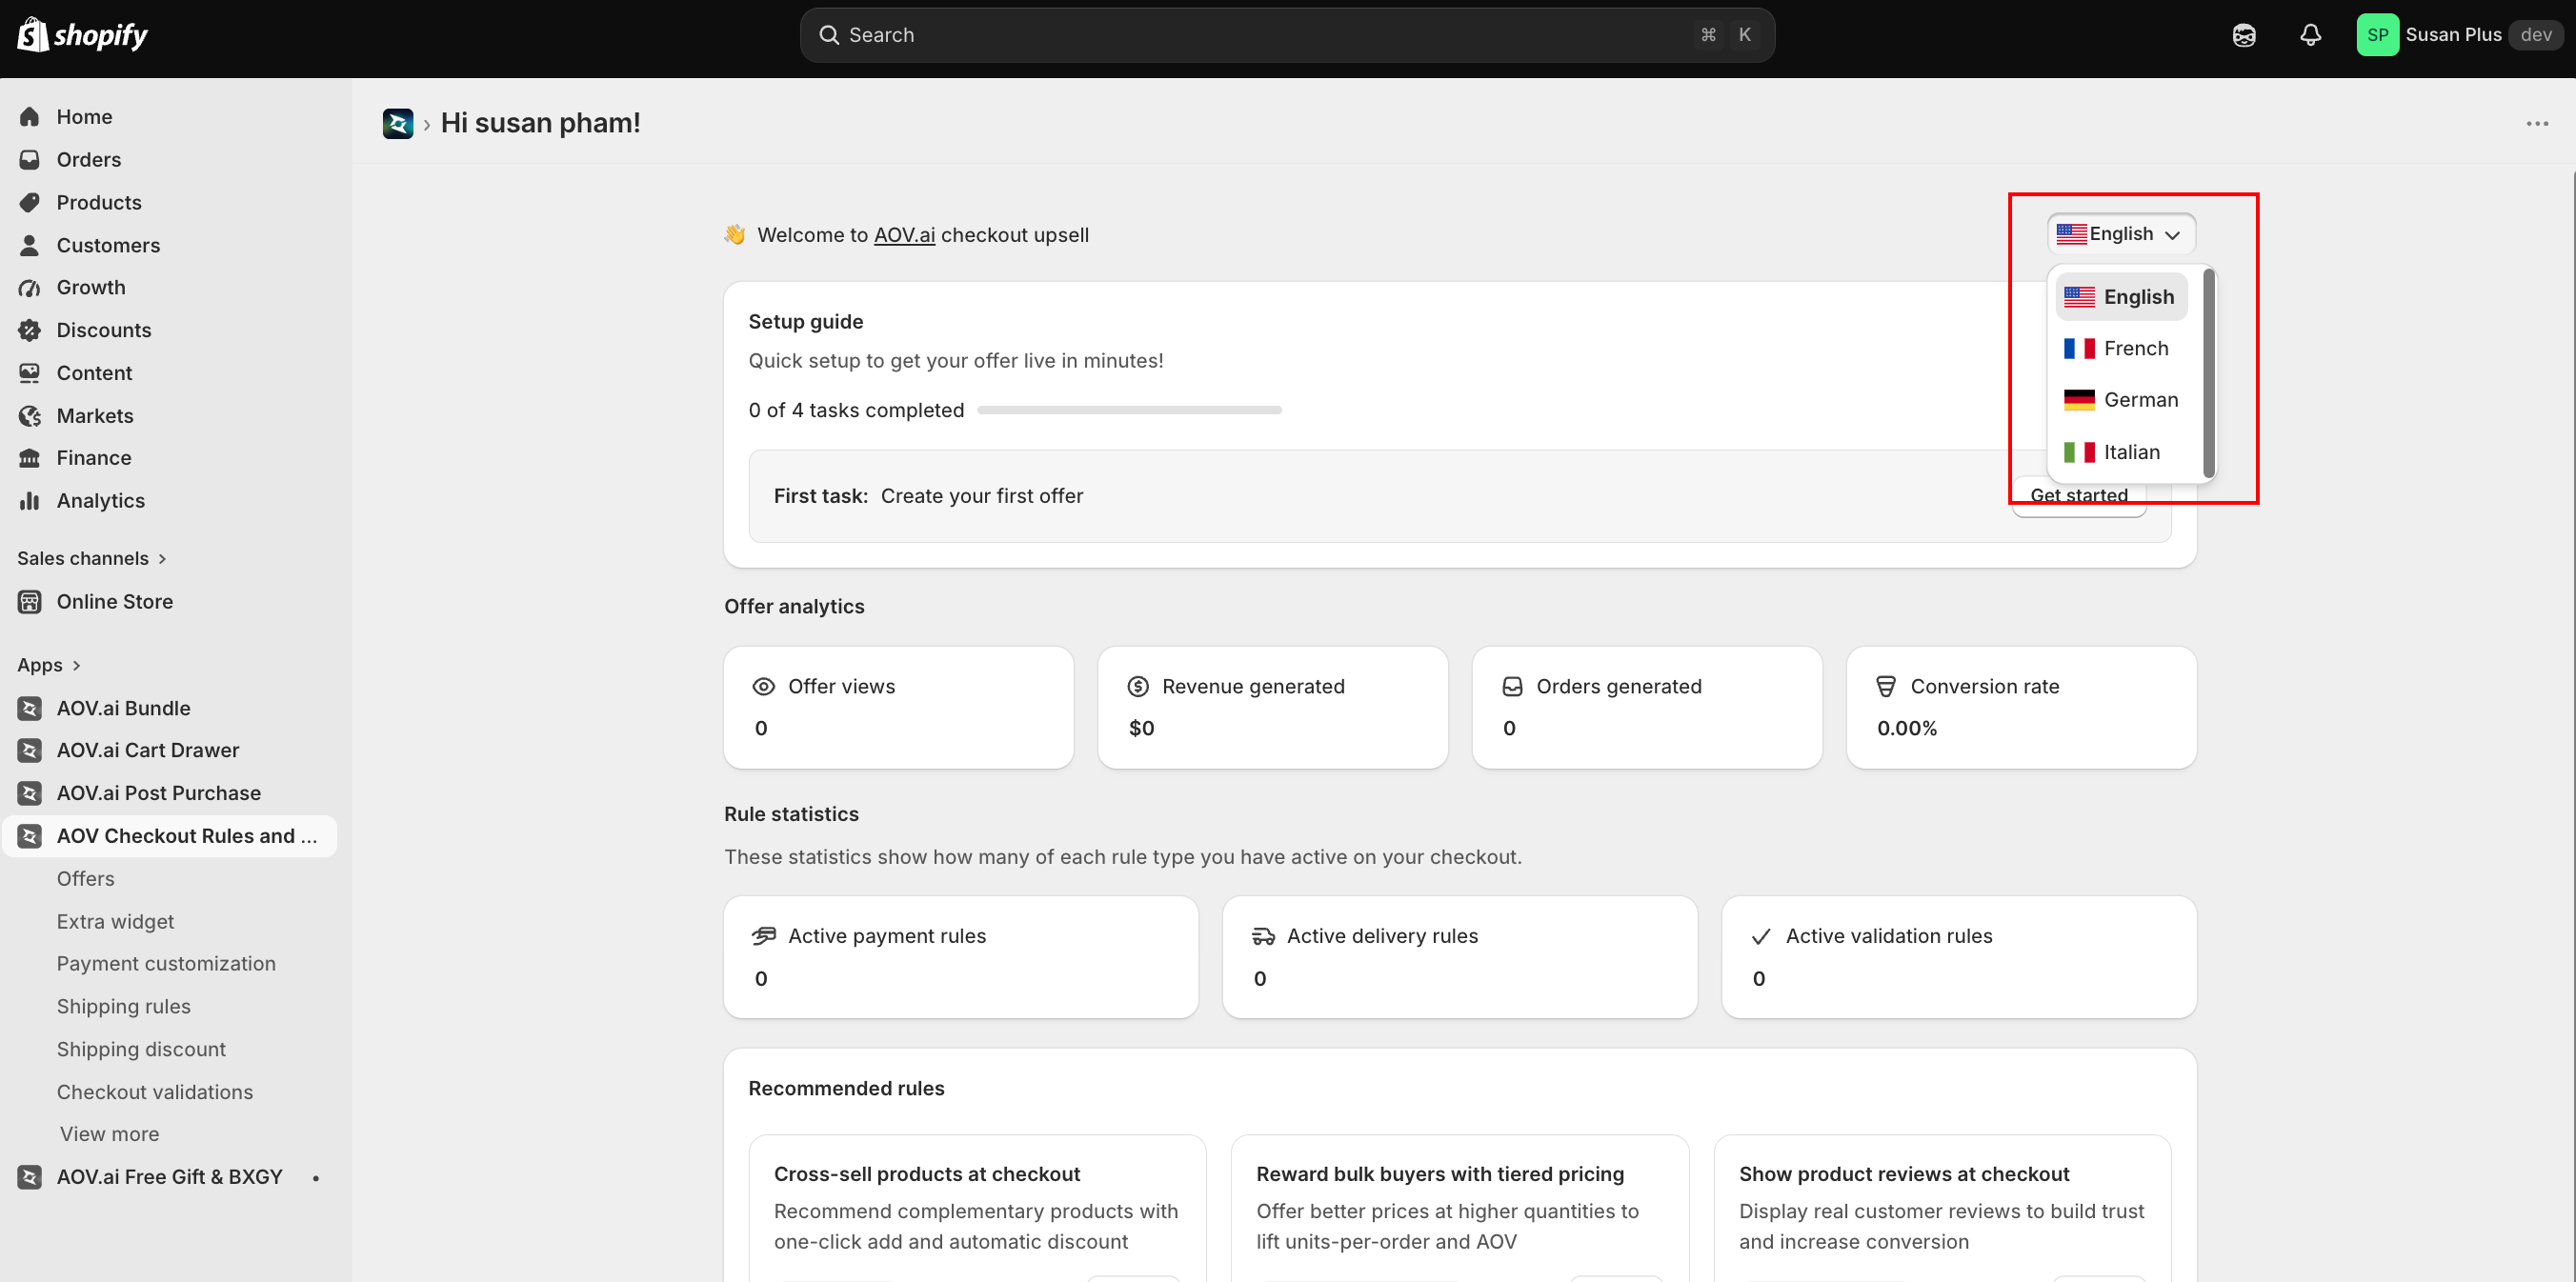Viewport: 2576px width, 1282px height.
Task: Click the Shopify logo
Action: coord(82,35)
